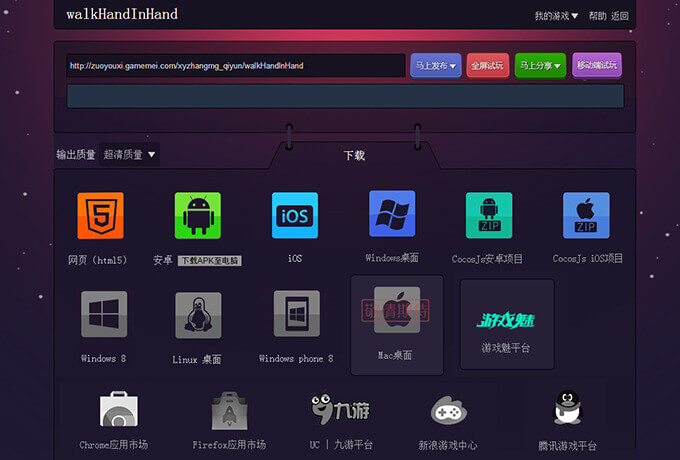
Task: Open the 游戏魅平台 logo tile
Action: (x=507, y=324)
